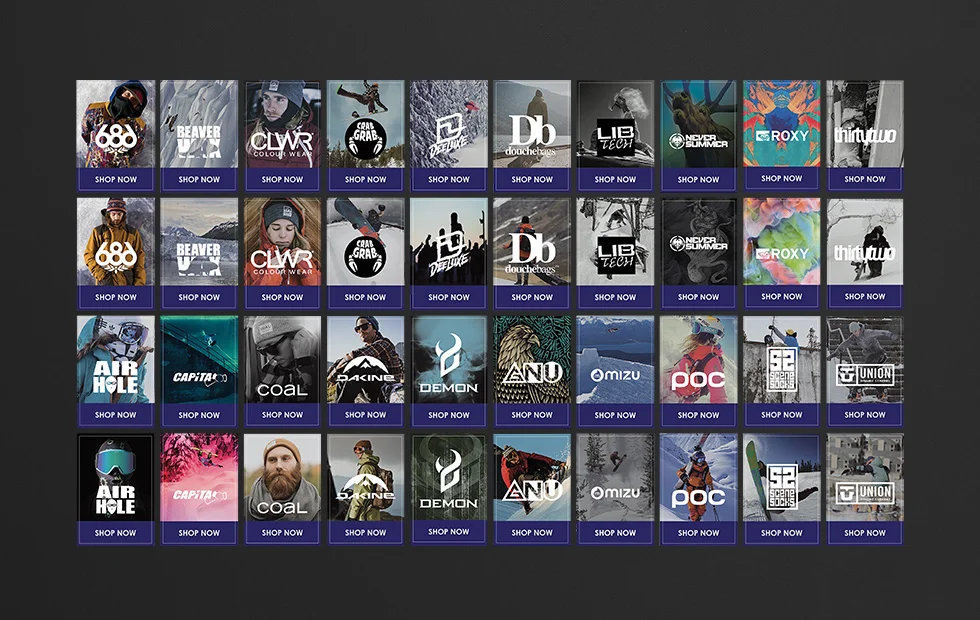Open CLWR logo on woman in orange jacket
980x620 pixels.
click(282, 262)
